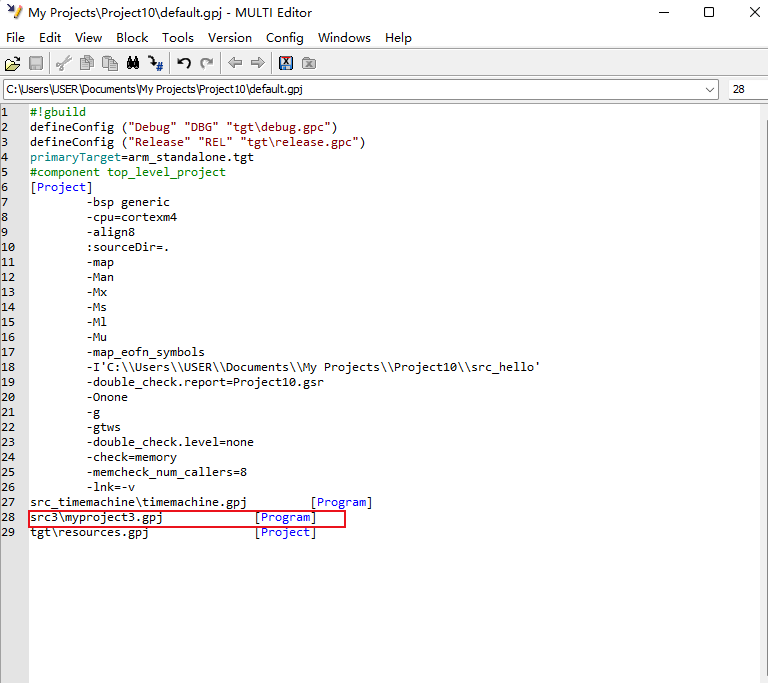Click the src3\myproject3.gpj line in editor
The width and height of the screenshot is (768, 683).
point(96,518)
